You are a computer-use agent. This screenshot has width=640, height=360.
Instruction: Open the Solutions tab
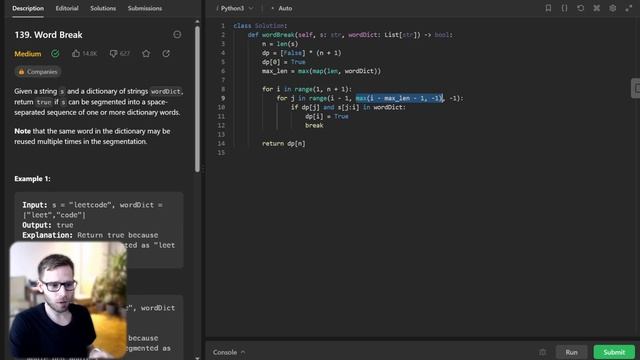pos(103,8)
